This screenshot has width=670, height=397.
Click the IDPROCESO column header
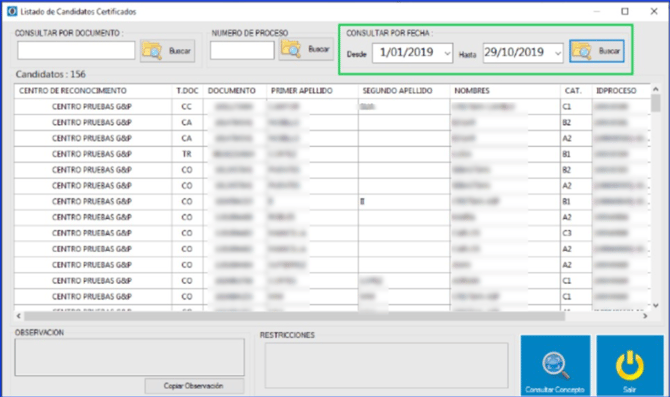tap(621, 91)
